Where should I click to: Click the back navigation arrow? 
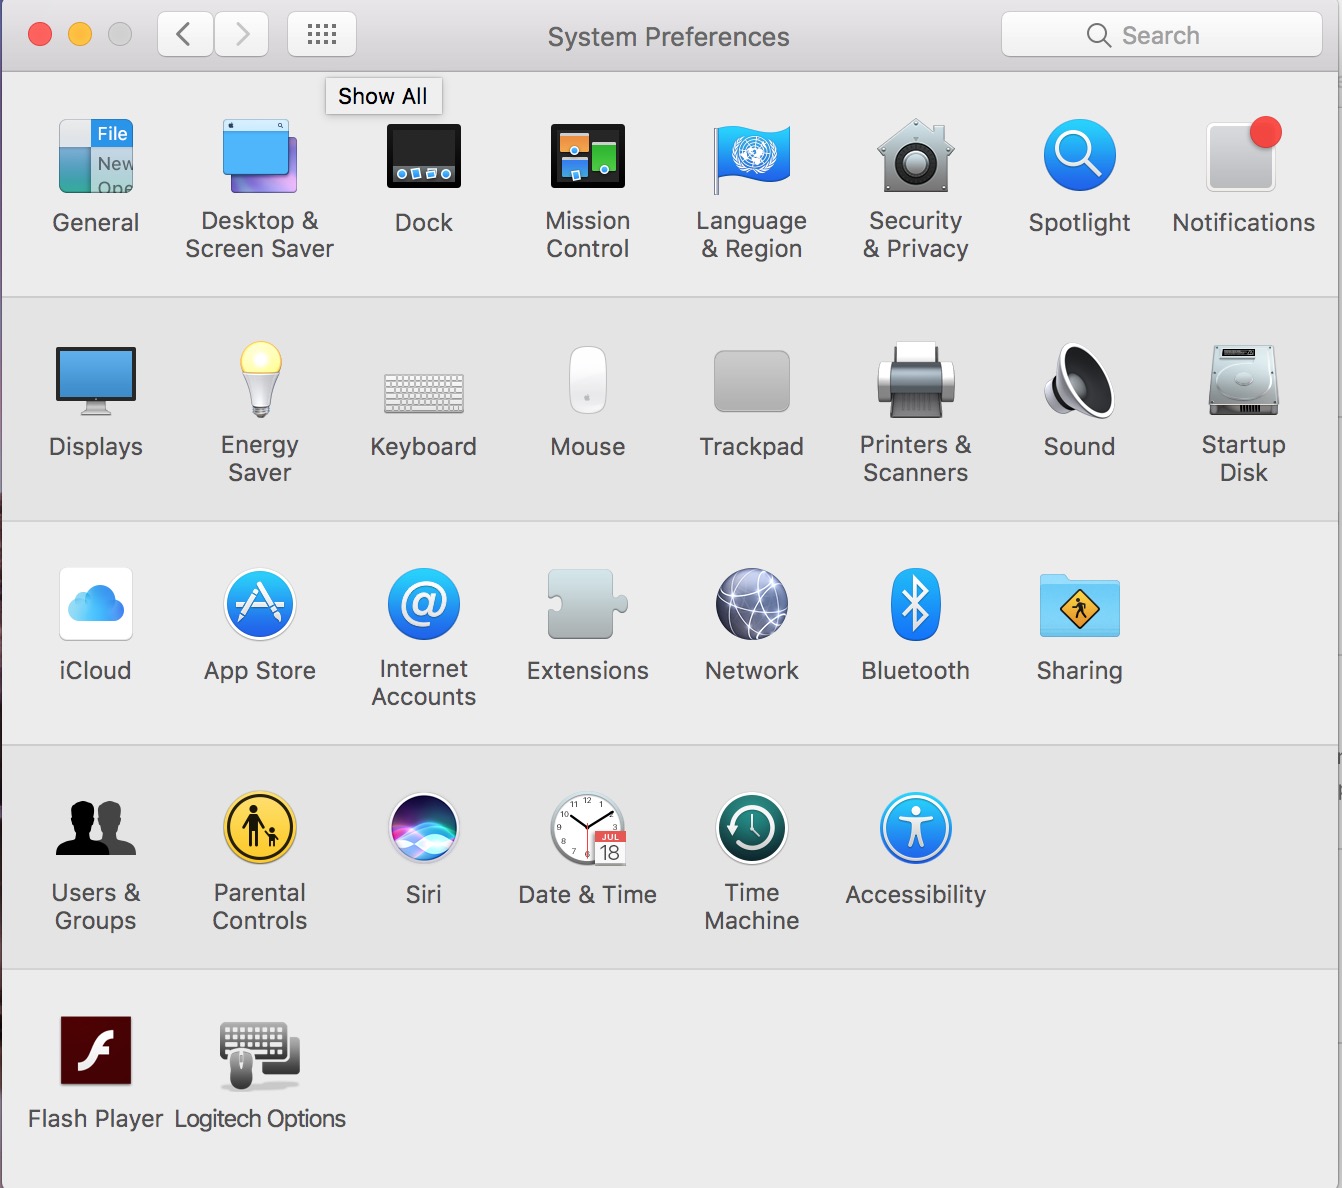click(x=185, y=35)
